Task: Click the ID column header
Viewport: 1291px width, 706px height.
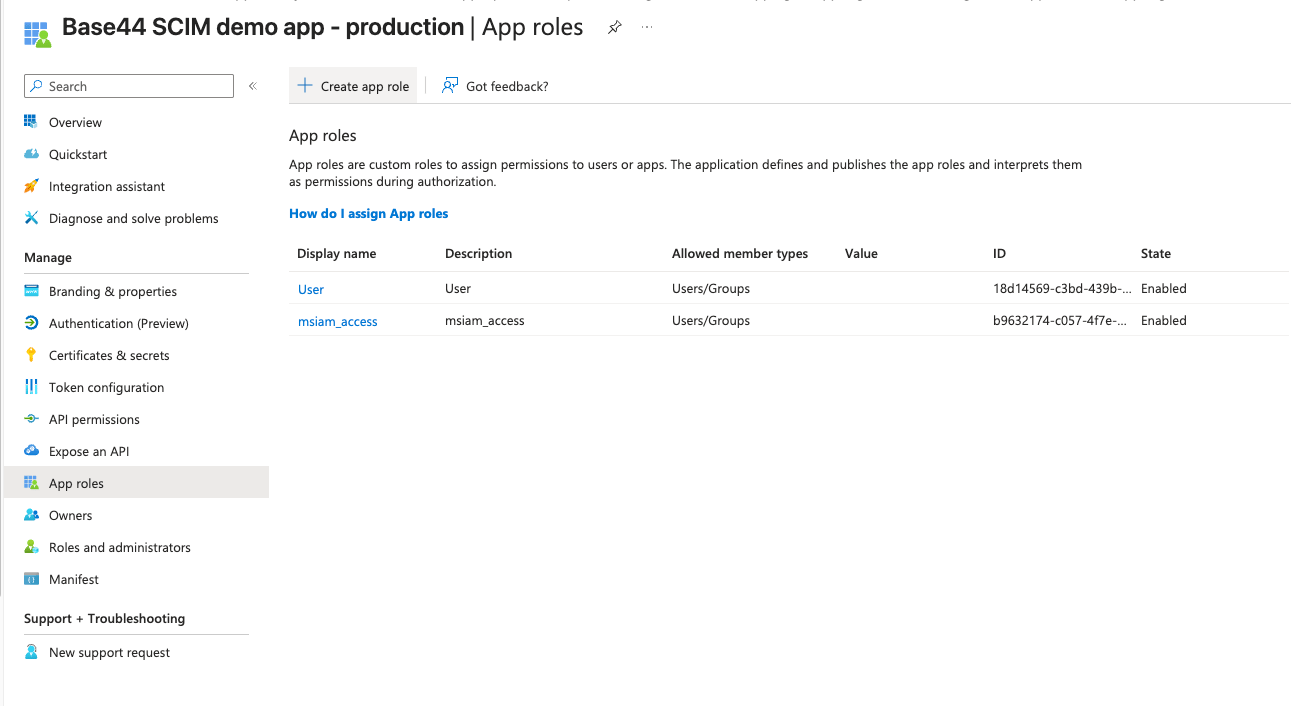Action: click(999, 253)
